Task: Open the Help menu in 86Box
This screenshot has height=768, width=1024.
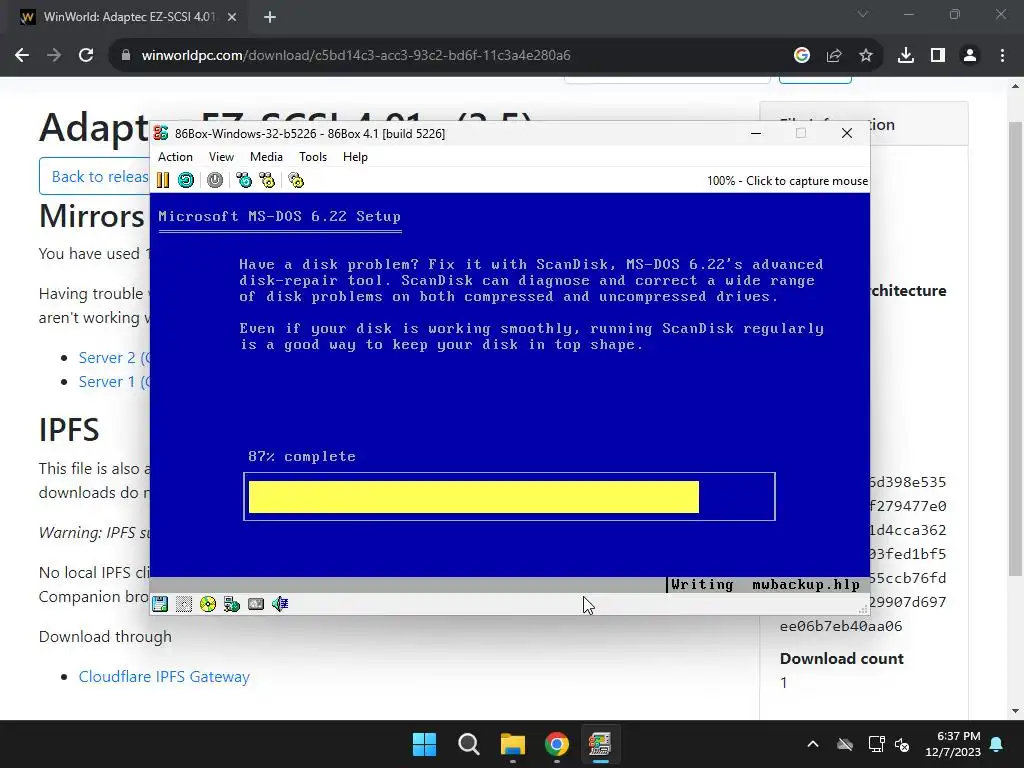Action: pyautogui.click(x=355, y=157)
